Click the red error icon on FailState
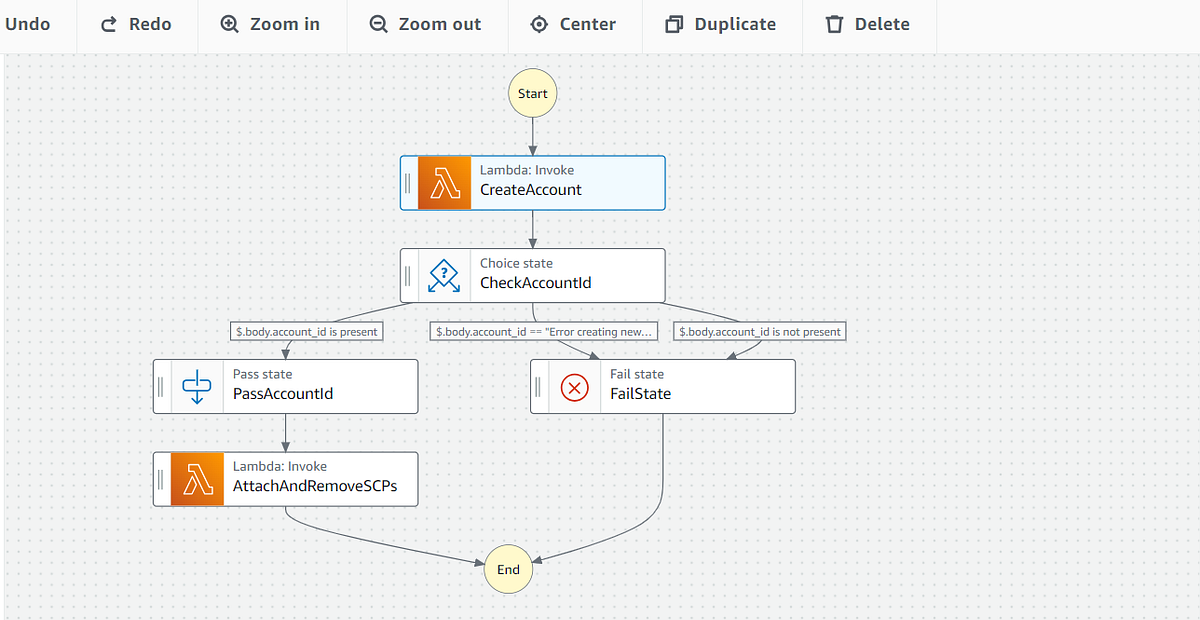The width and height of the screenshot is (1200, 620). [x=573, y=386]
